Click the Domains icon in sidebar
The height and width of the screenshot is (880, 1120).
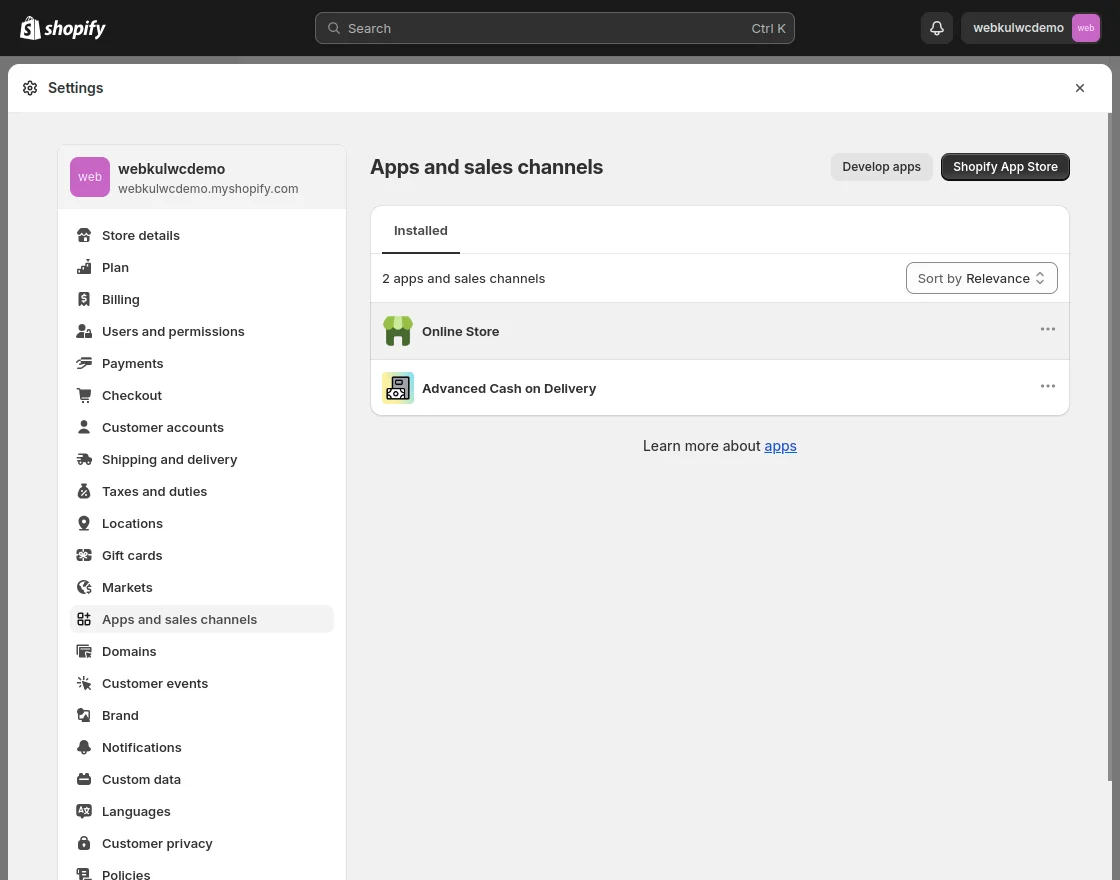tap(84, 651)
